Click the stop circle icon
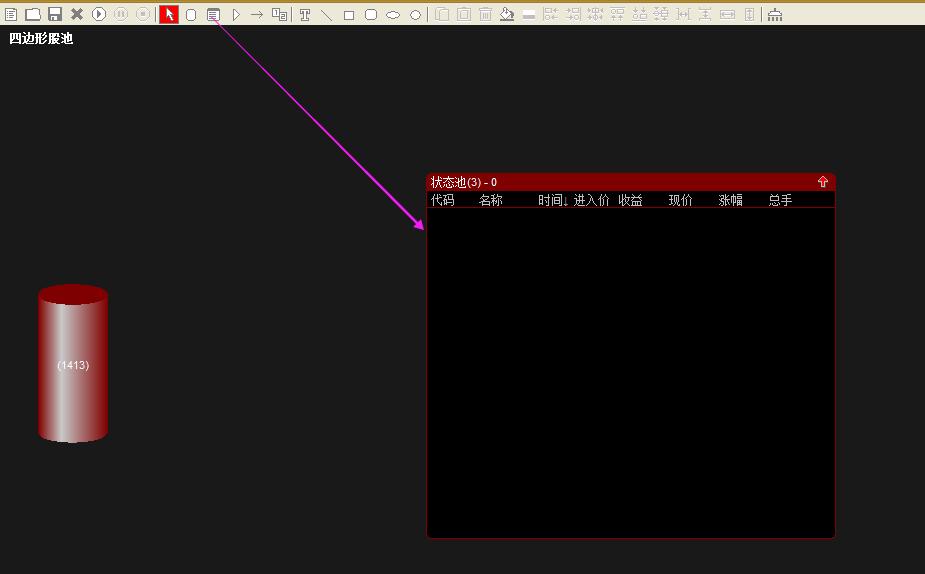925x574 pixels. pos(143,14)
